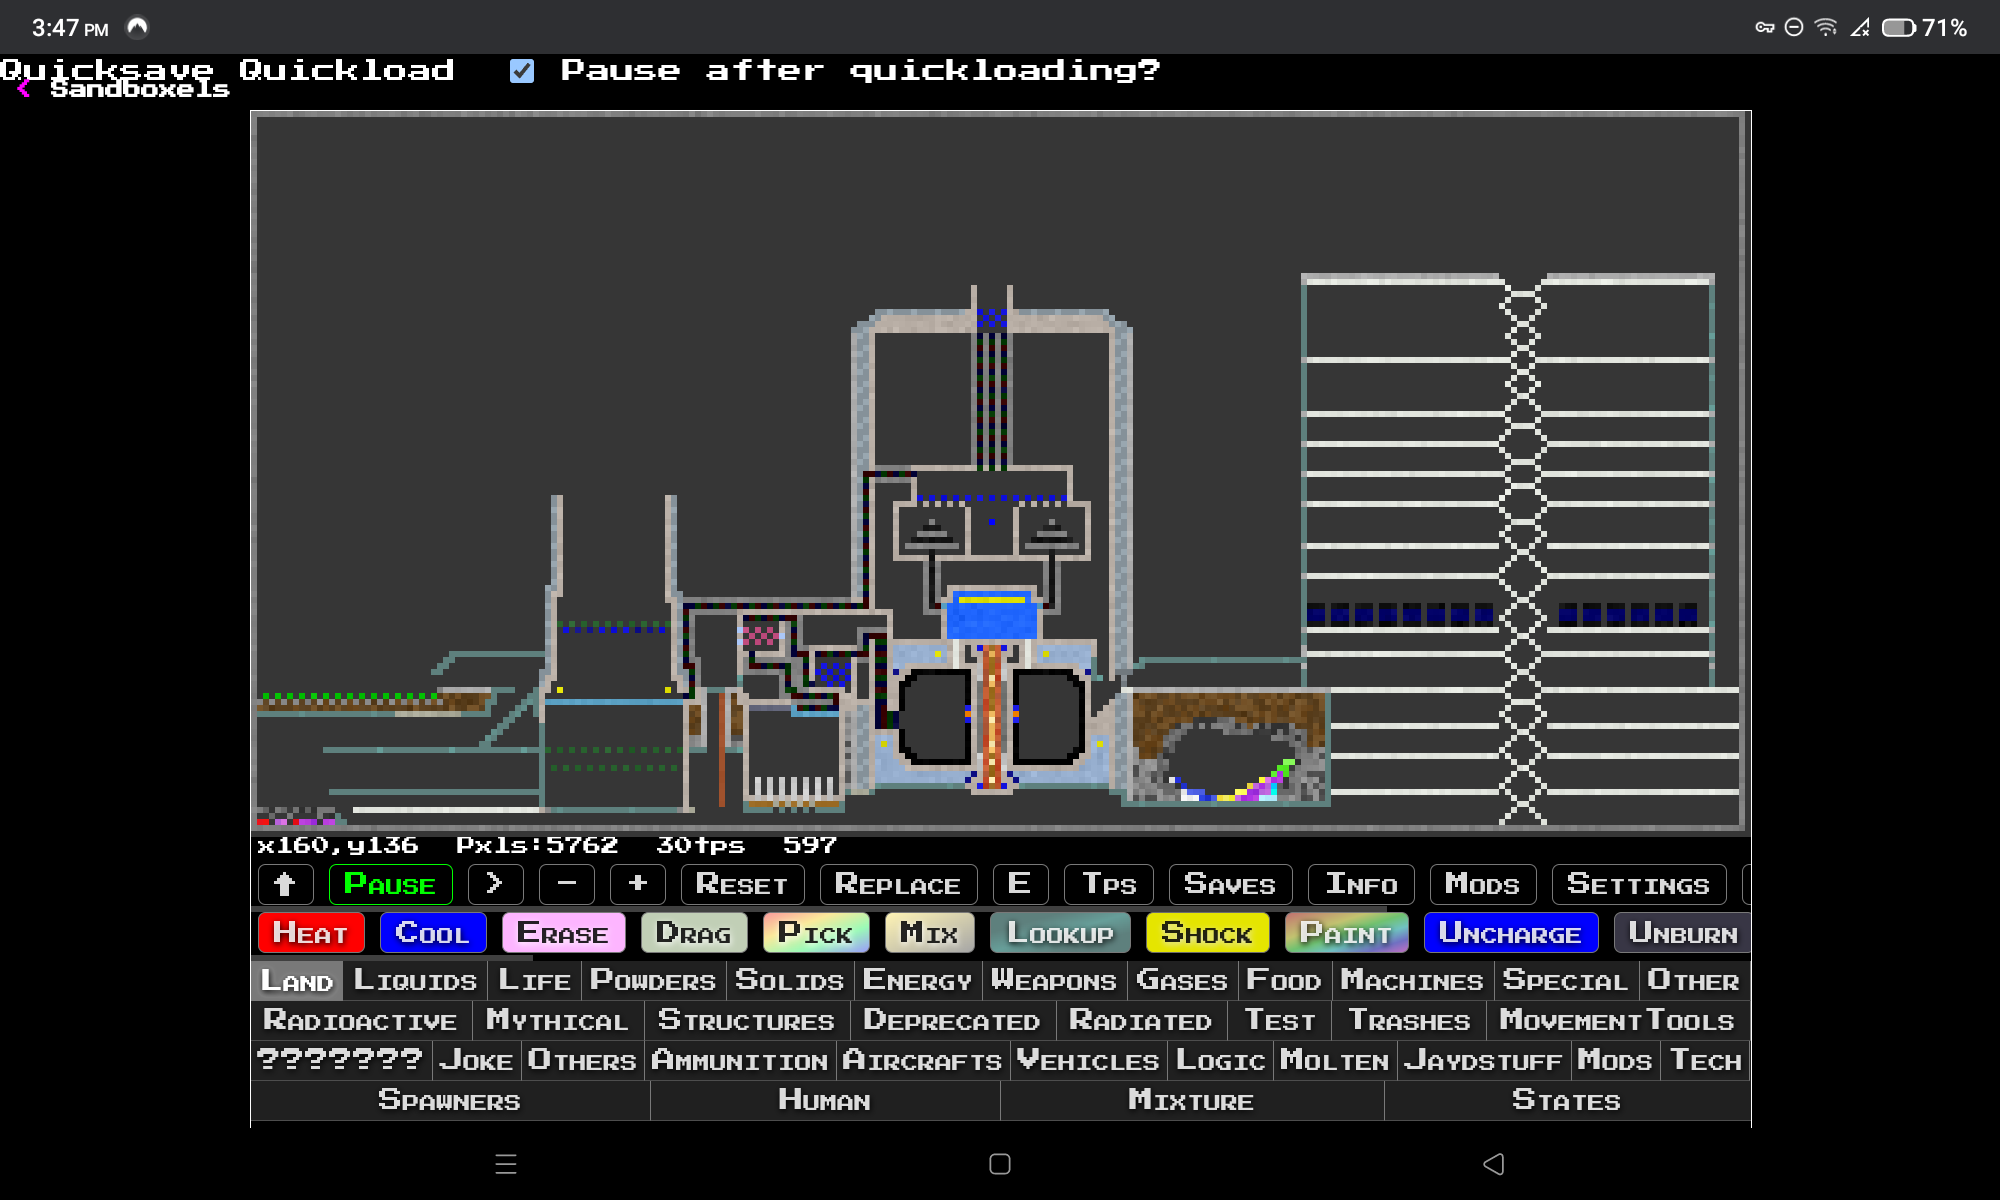The image size is (2000, 1200).
Task: Enable the Uncharge tool
Action: pos(1511,933)
